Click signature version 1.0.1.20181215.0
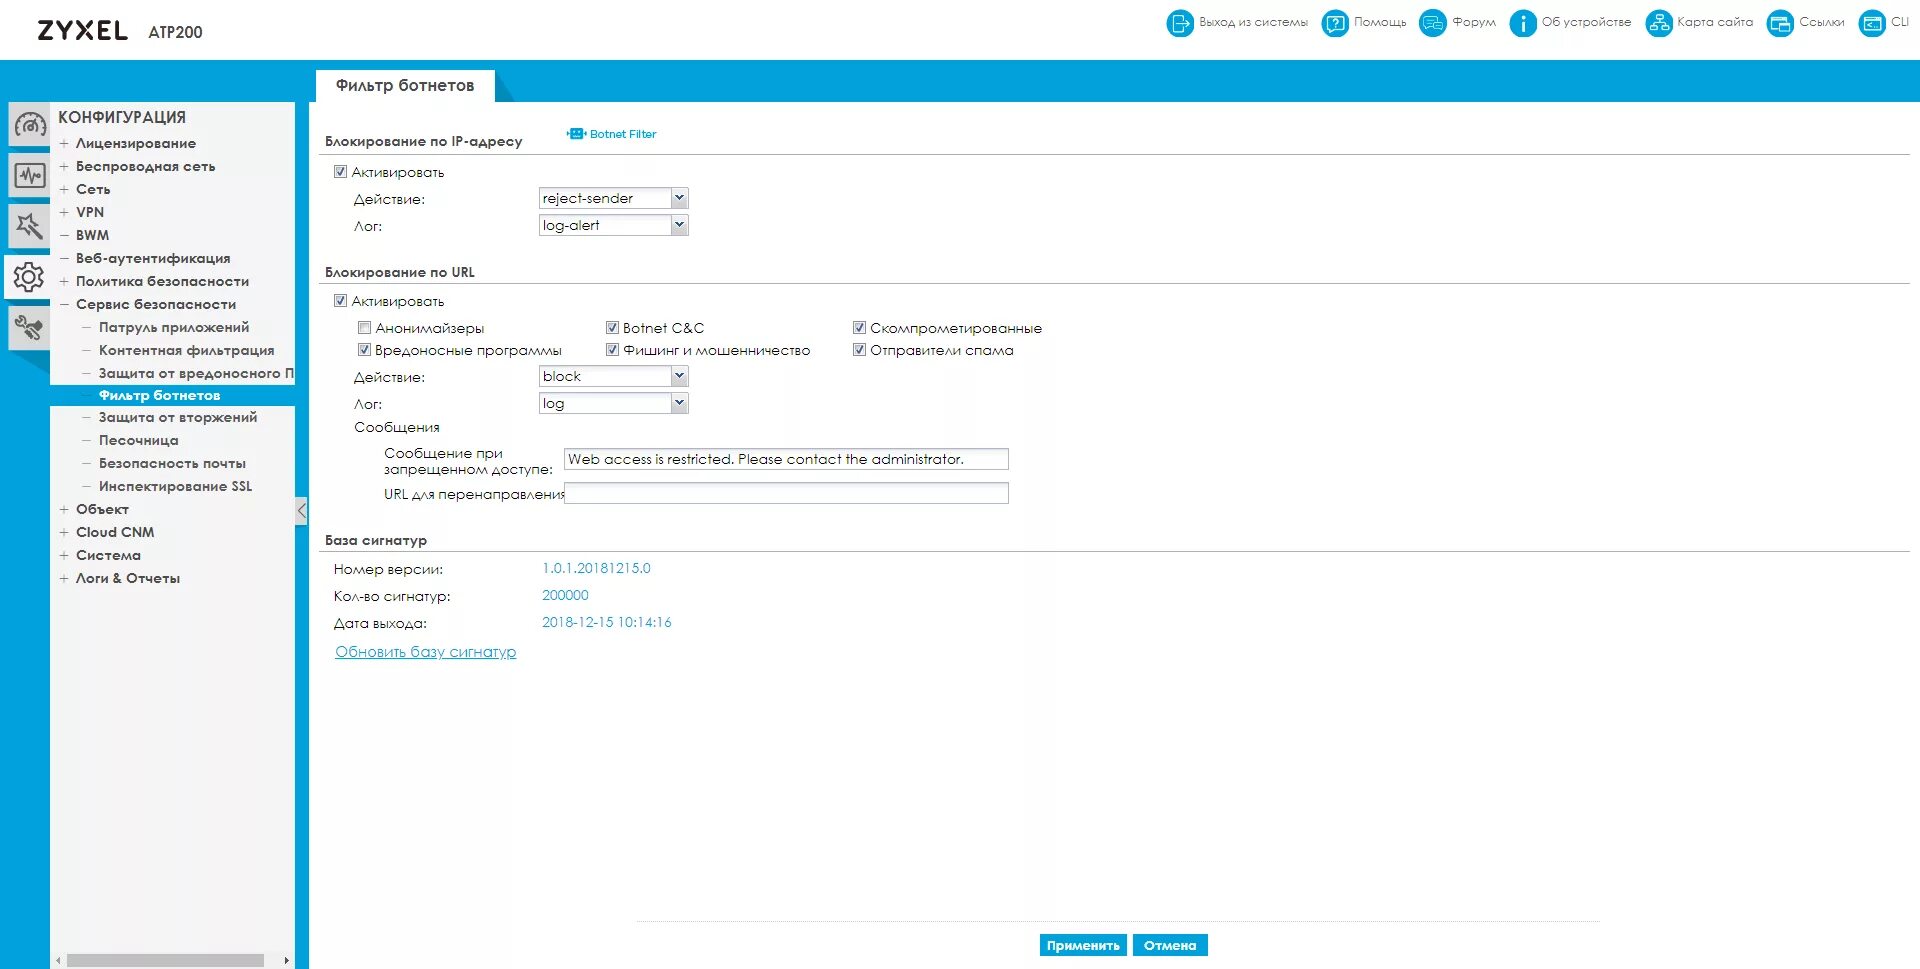The height and width of the screenshot is (969, 1920). pyautogui.click(x=596, y=568)
